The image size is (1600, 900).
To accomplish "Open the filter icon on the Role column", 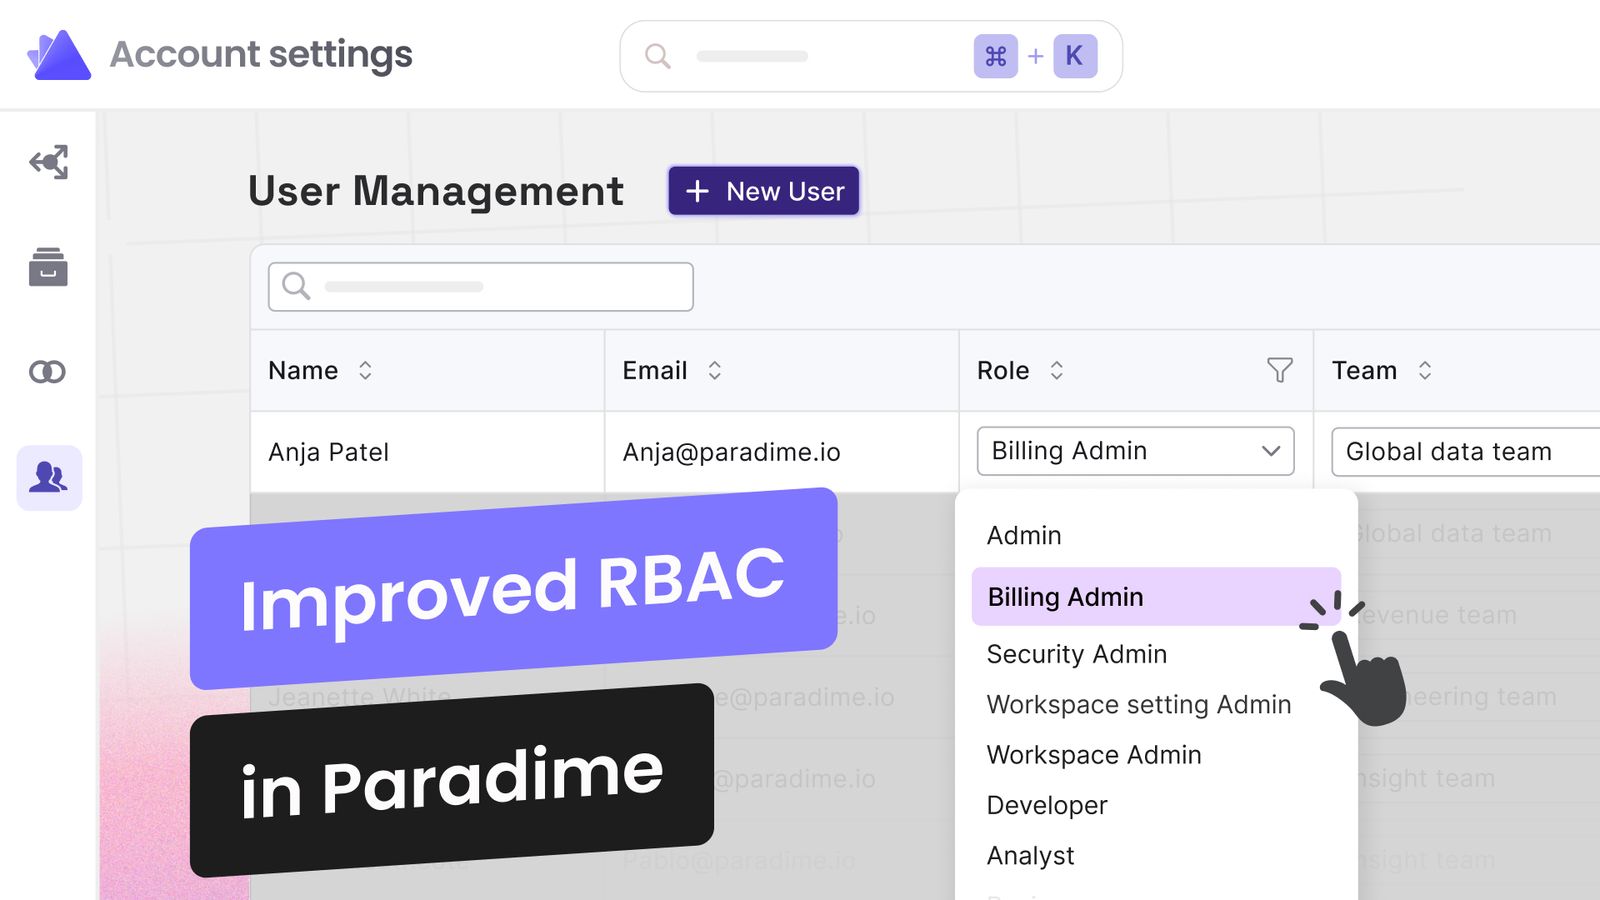I will tap(1280, 370).
